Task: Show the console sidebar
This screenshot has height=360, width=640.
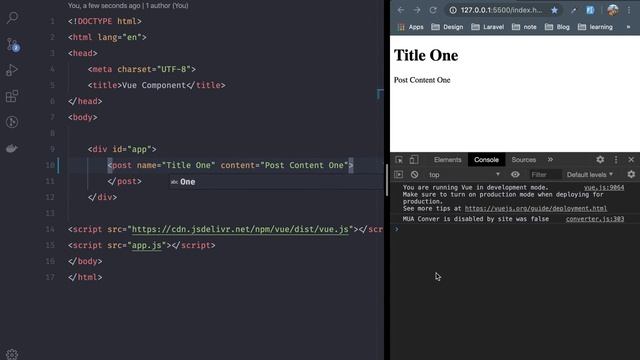Action: pyautogui.click(x=399, y=175)
